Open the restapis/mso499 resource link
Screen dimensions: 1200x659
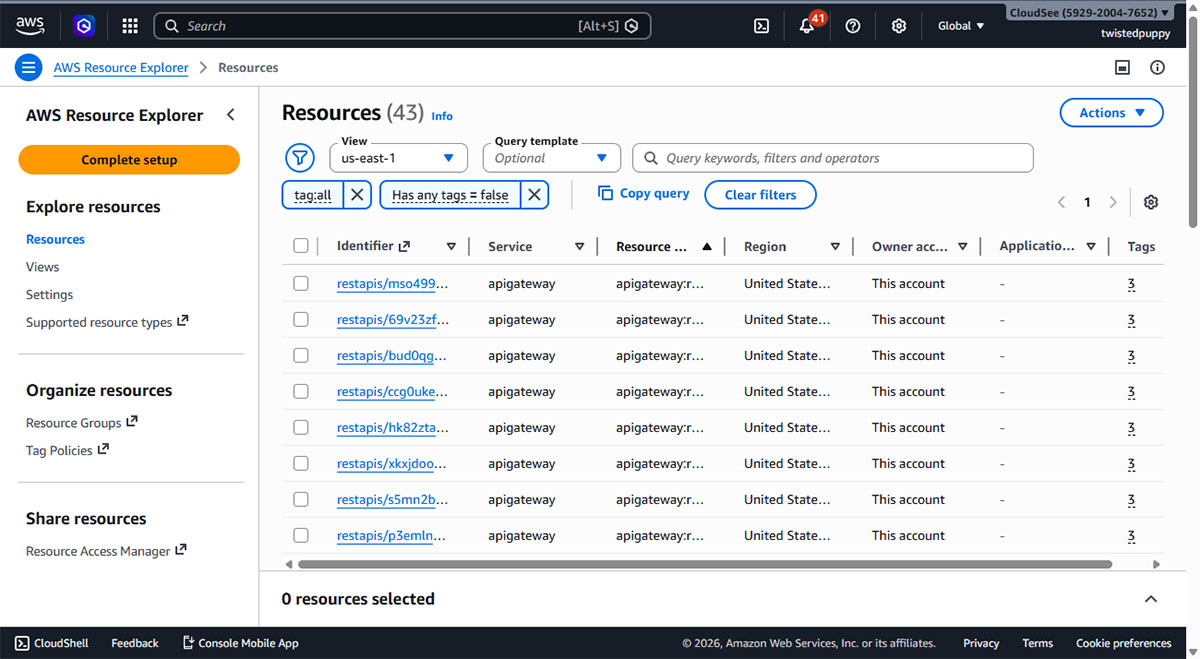pos(392,284)
